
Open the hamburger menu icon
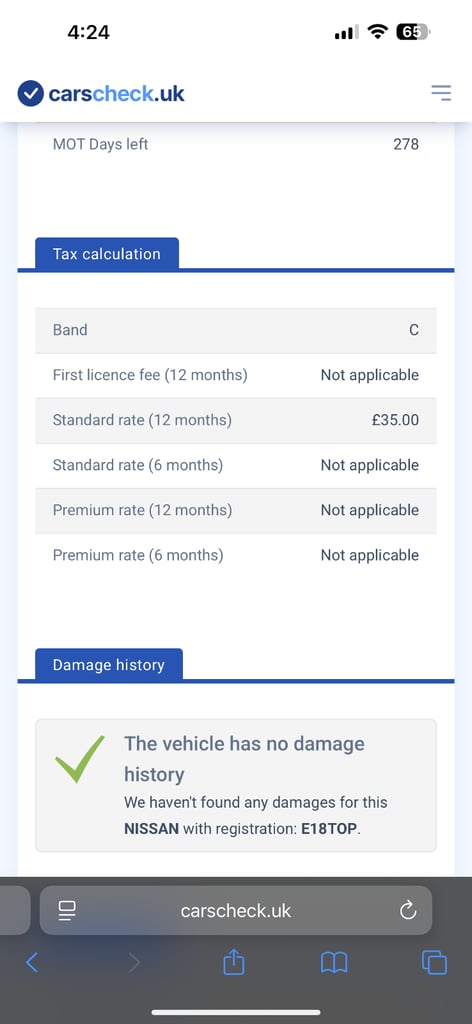coord(441,93)
